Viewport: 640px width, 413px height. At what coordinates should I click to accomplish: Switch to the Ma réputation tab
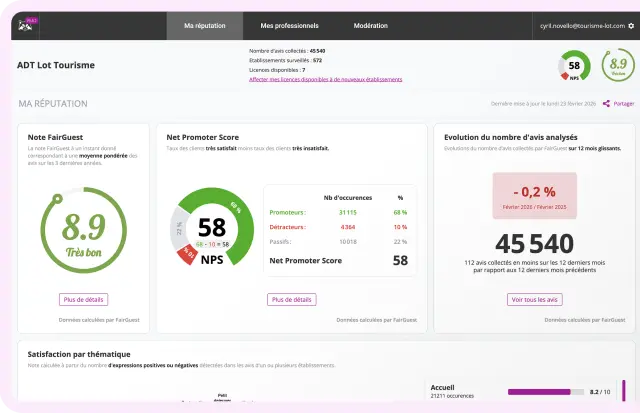point(205,25)
